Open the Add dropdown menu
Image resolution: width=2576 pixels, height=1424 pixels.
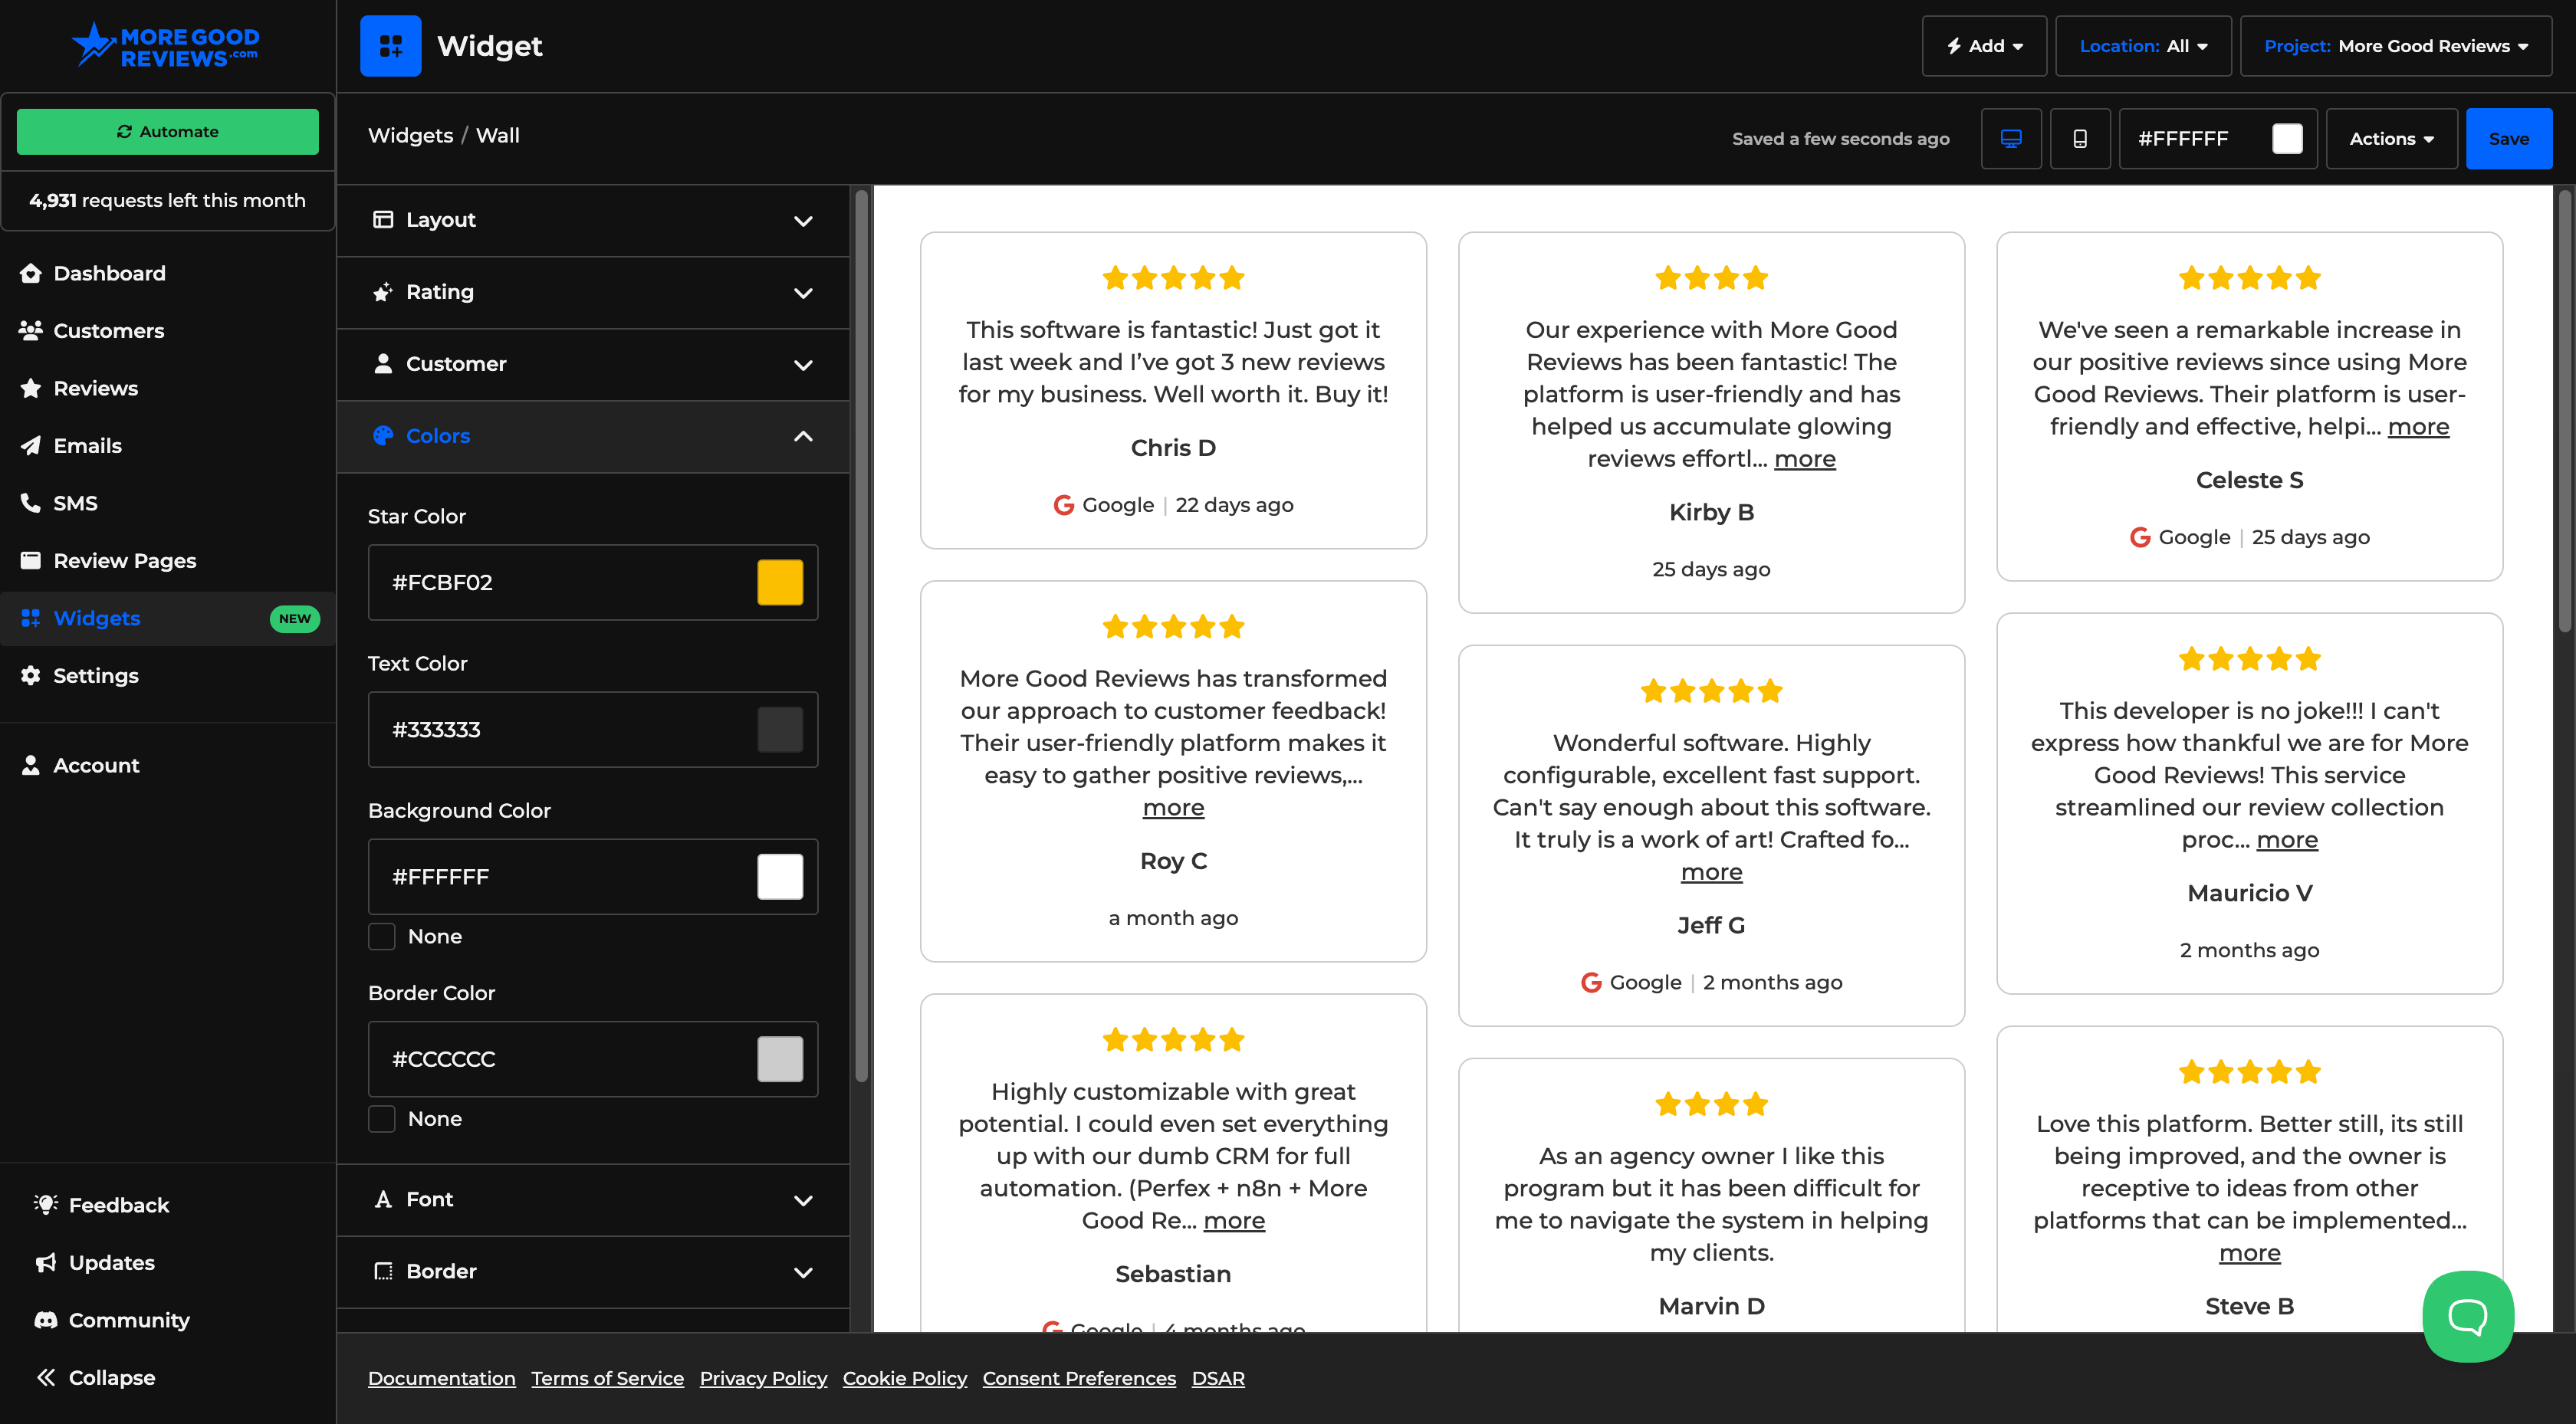1984,46
